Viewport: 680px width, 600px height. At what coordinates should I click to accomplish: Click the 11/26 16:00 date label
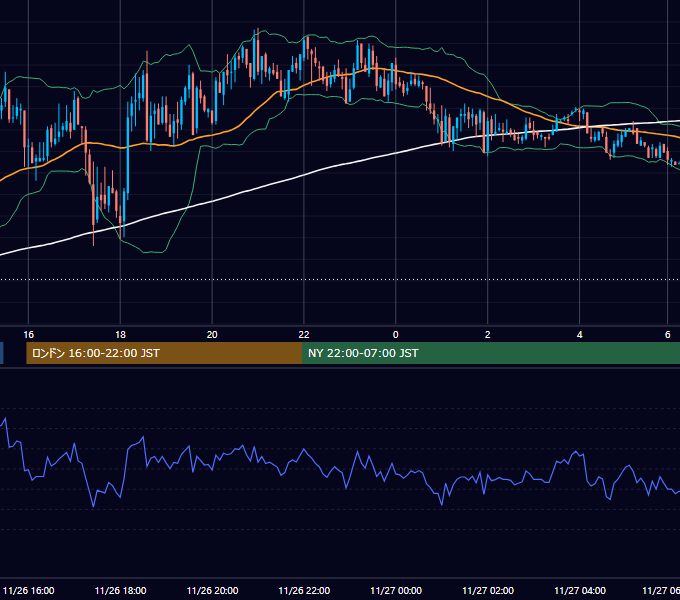[29, 590]
